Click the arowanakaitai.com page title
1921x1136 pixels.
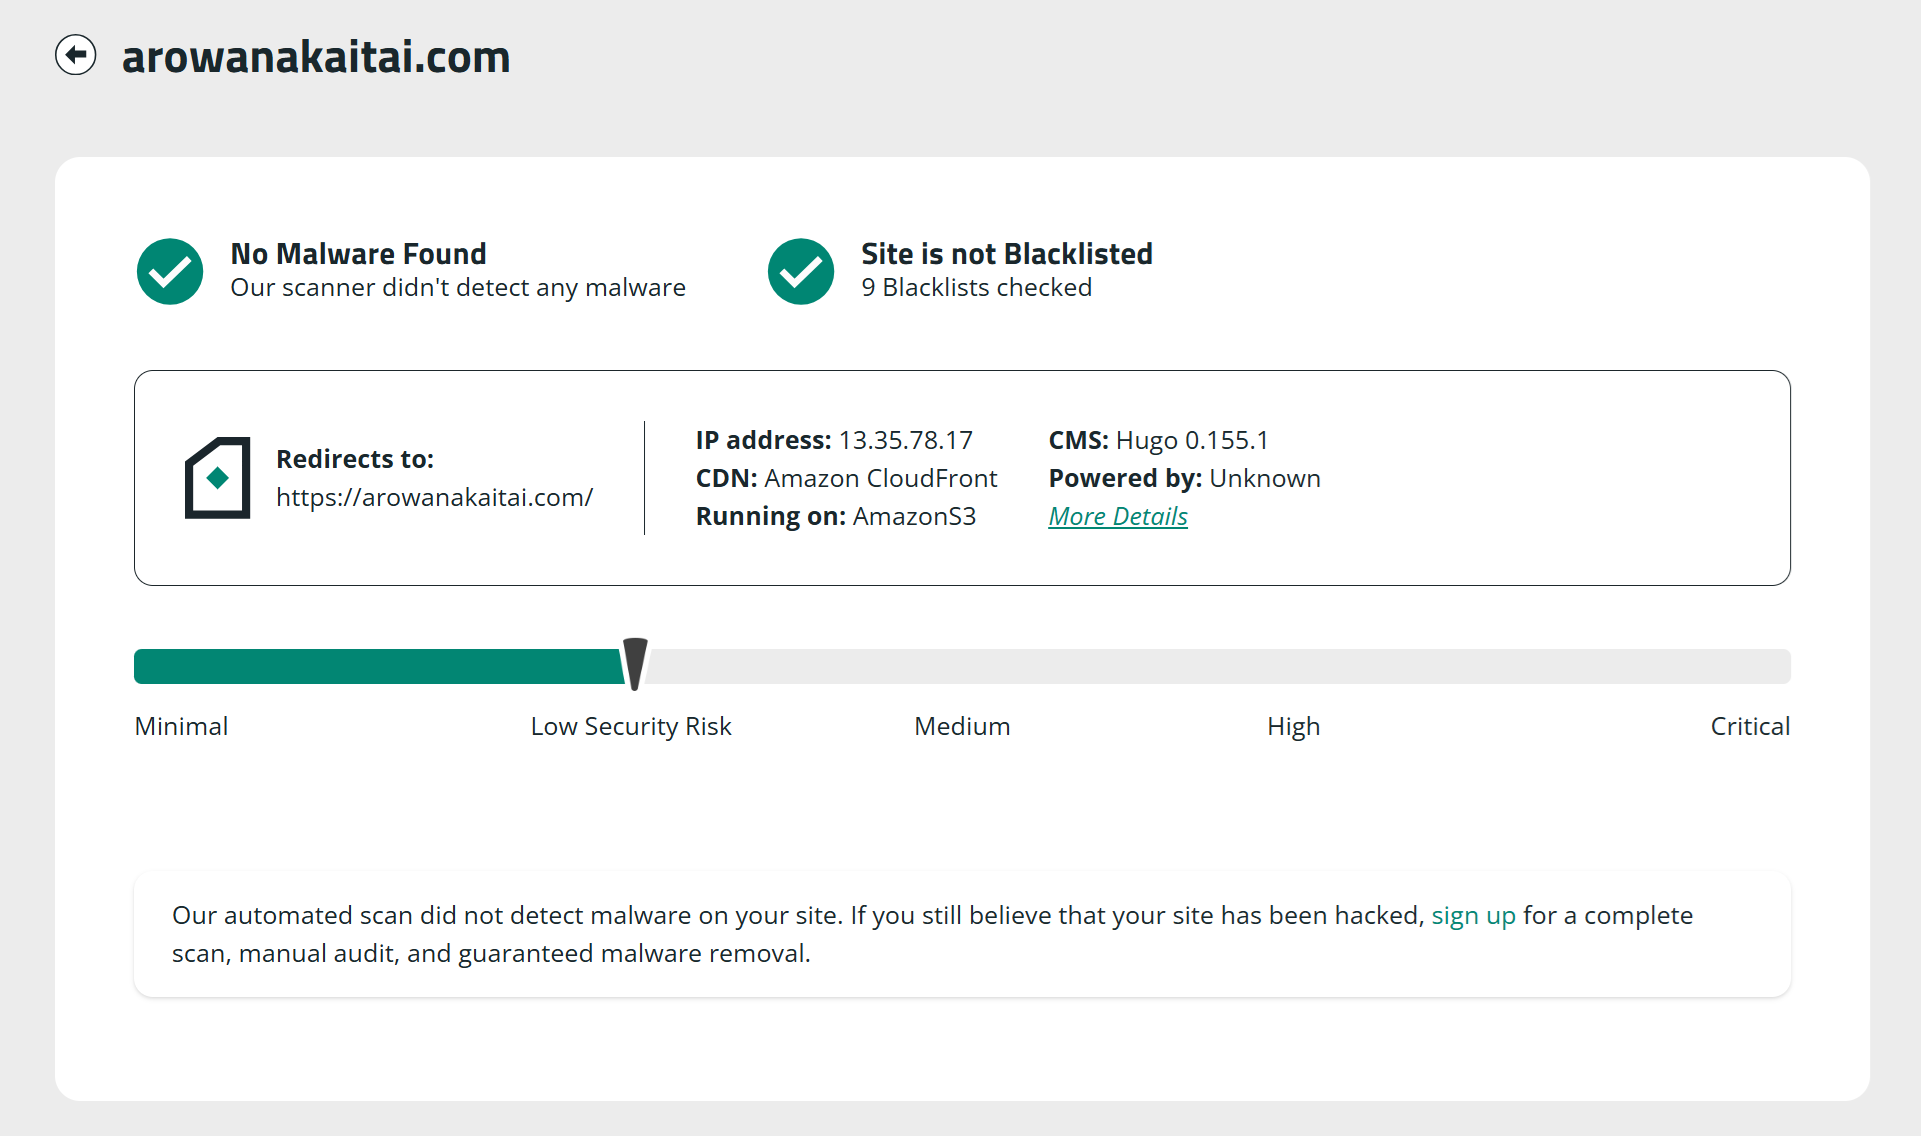coord(316,57)
